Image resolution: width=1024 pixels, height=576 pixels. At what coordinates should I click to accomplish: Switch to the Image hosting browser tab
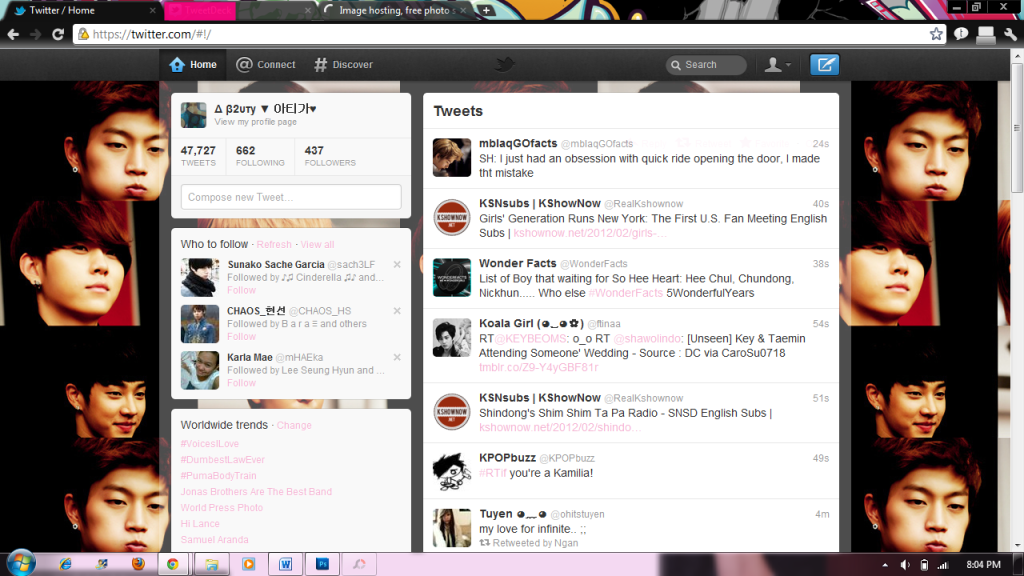(x=395, y=10)
